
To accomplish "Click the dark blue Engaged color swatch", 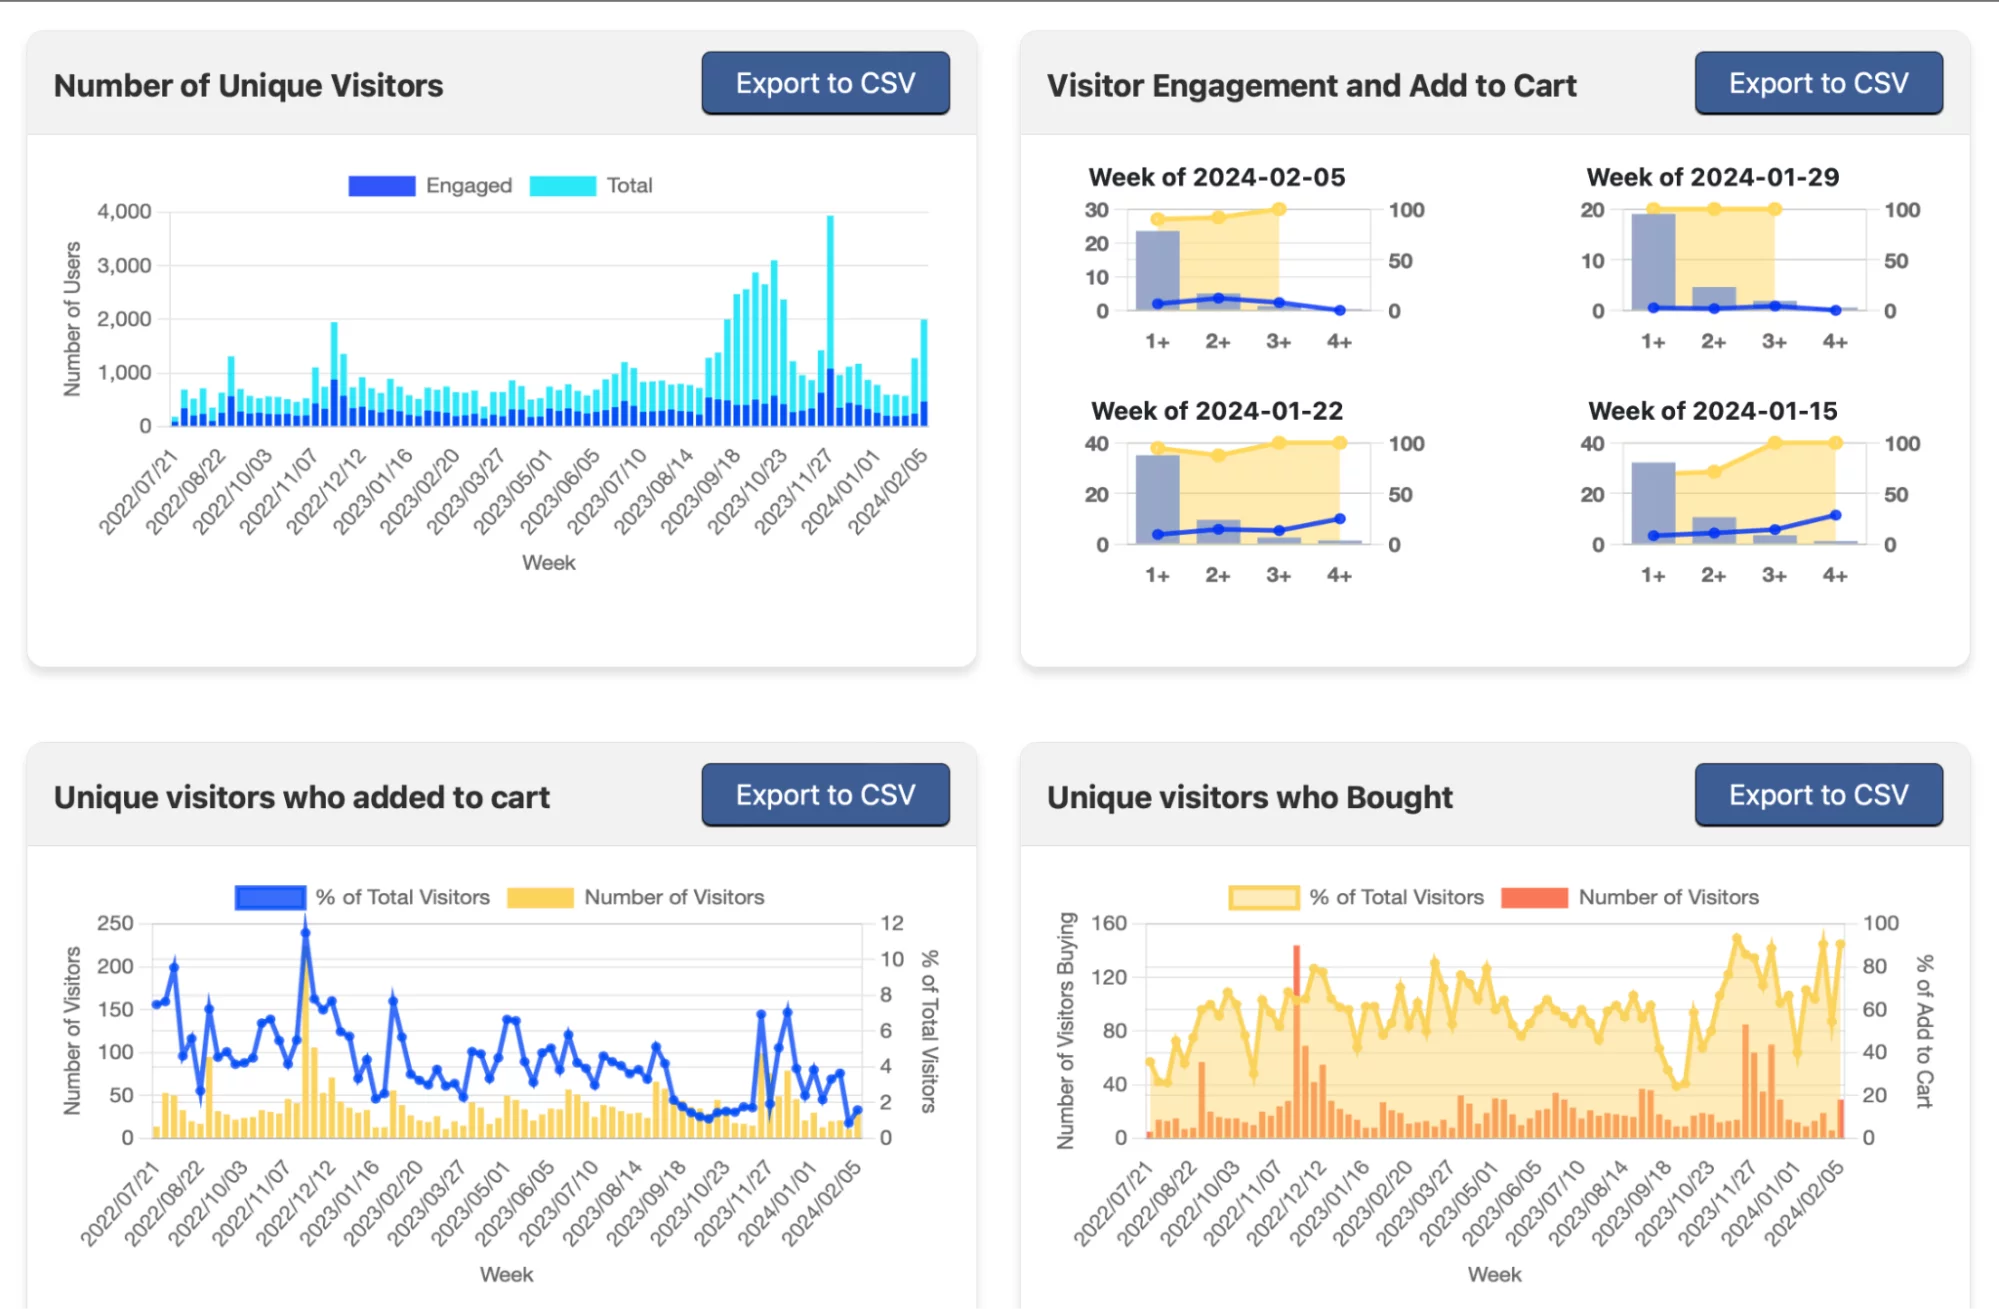I will (x=381, y=185).
